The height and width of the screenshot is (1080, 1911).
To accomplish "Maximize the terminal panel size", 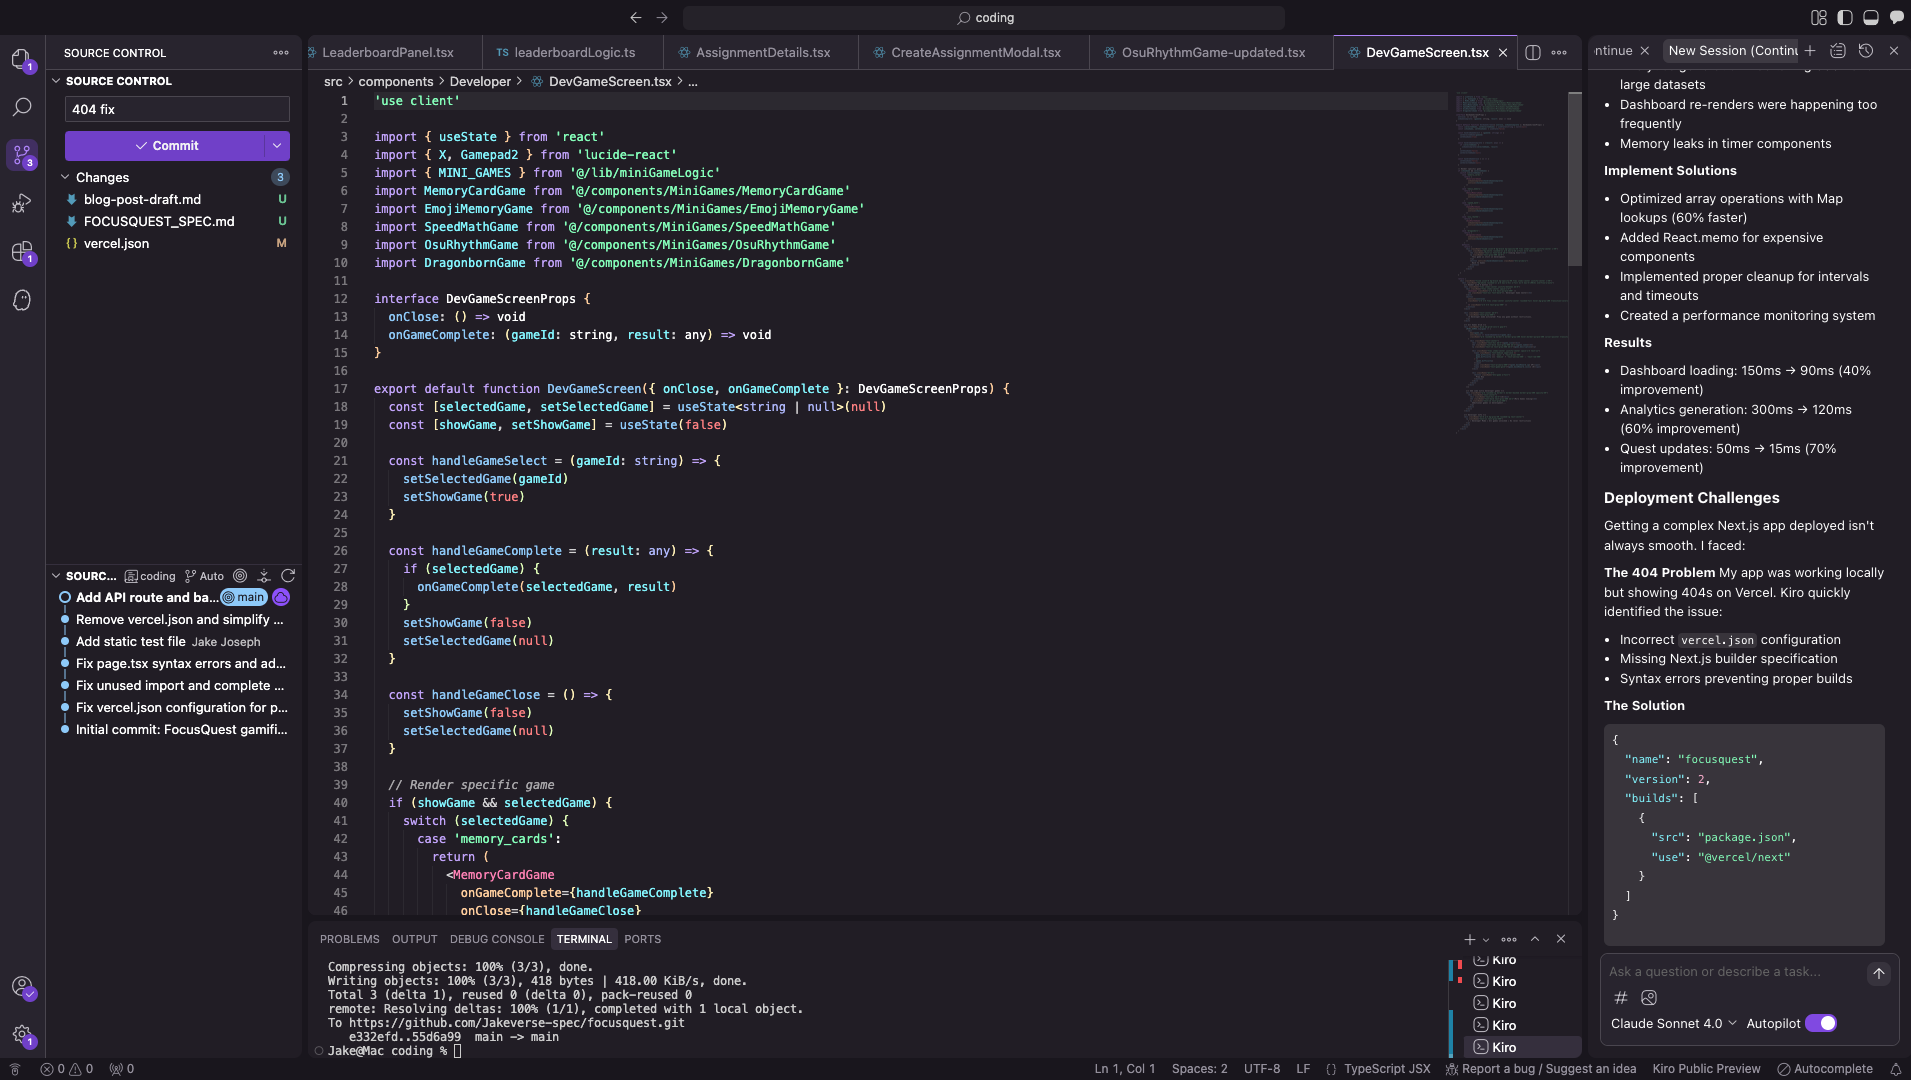I will [x=1535, y=940].
